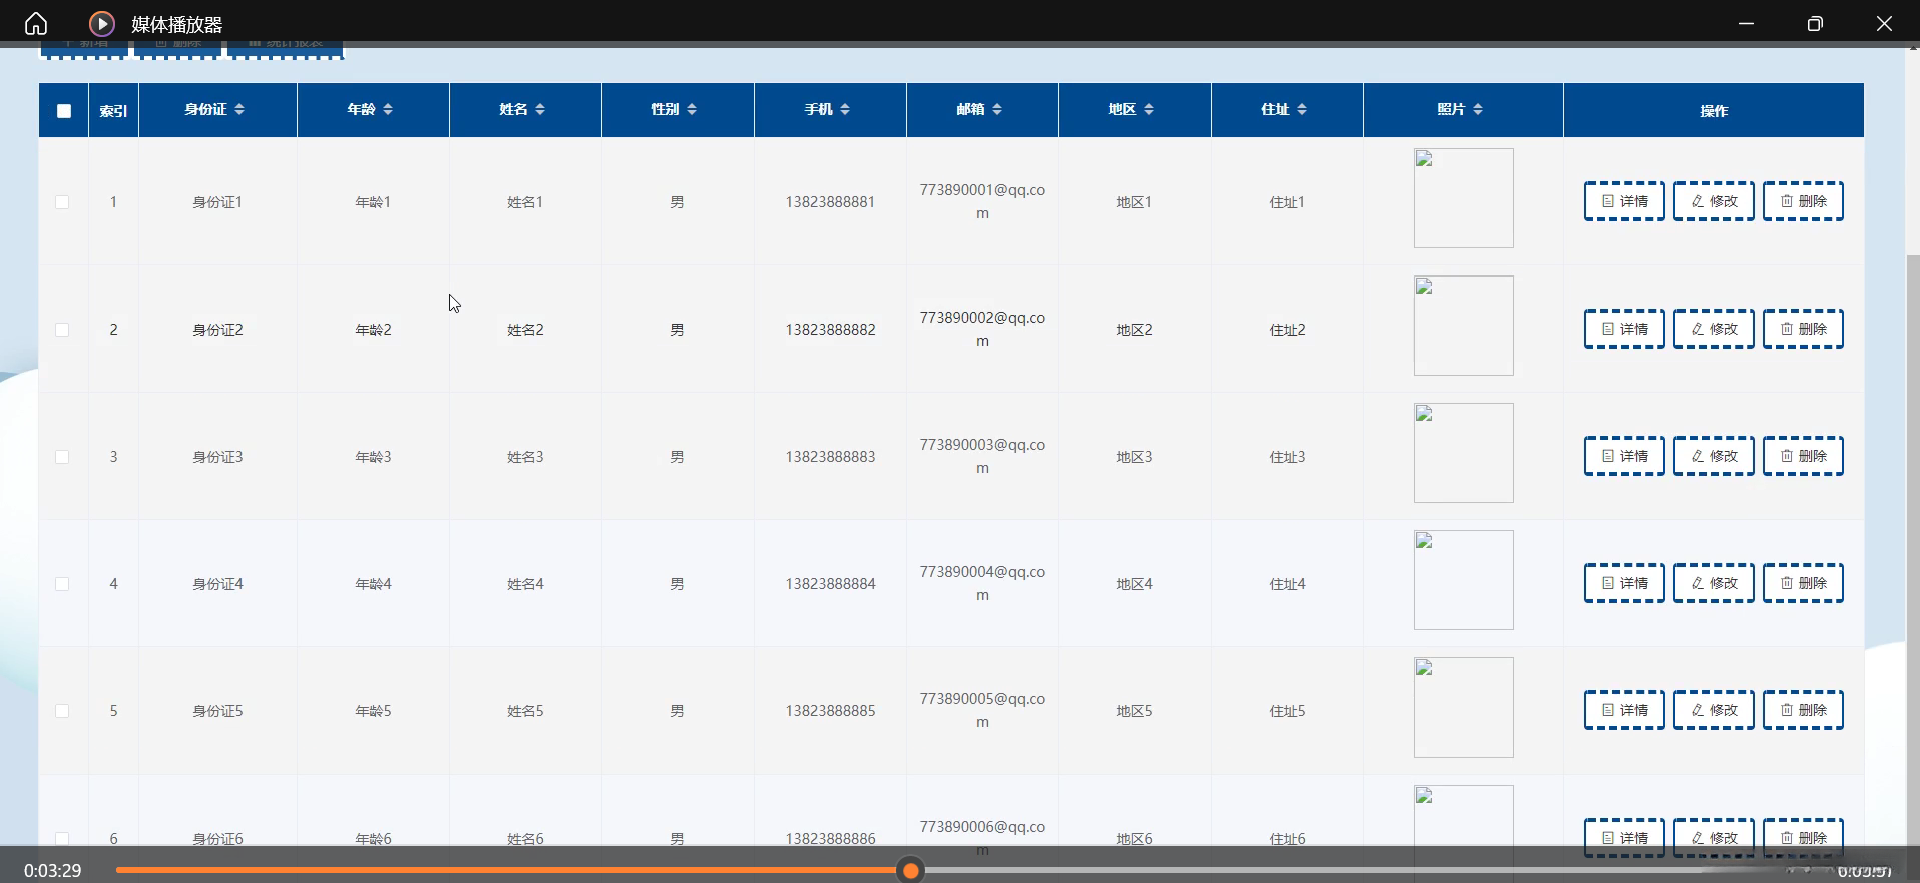Sort by 手机 using its sort arrows
Screen dimensions: 1920x883
click(x=845, y=109)
